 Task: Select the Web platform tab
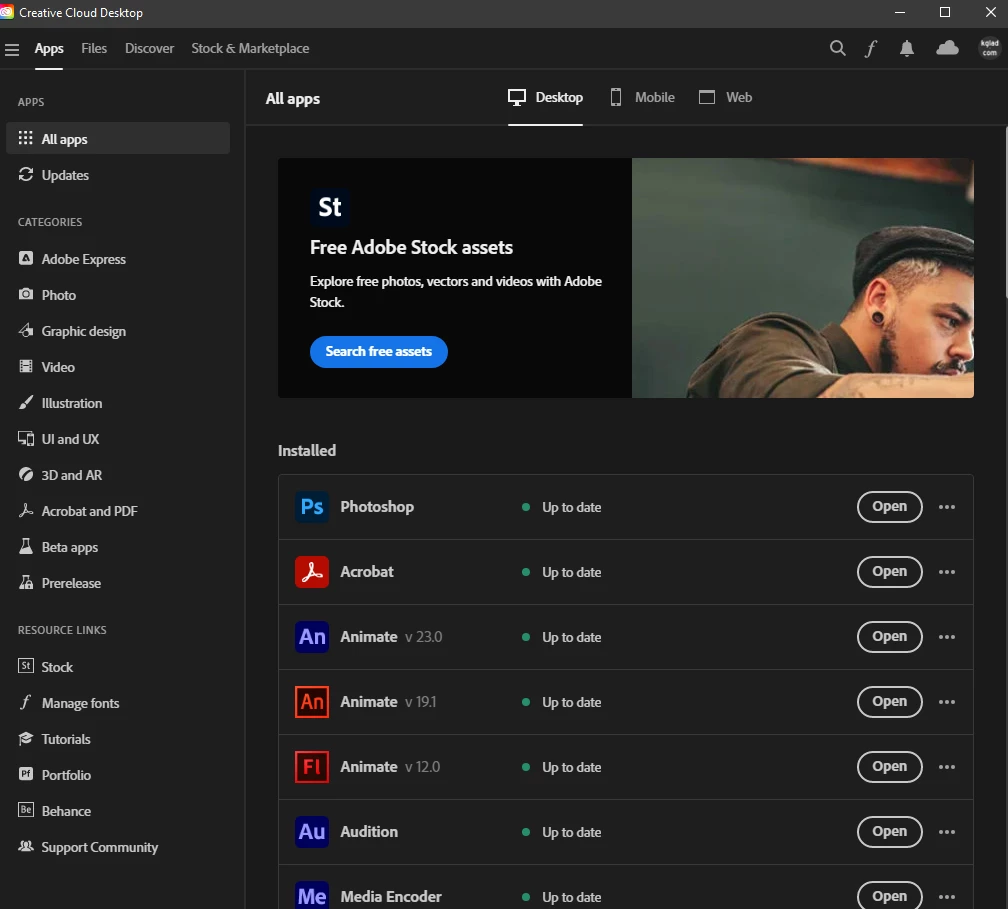click(725, 98)
